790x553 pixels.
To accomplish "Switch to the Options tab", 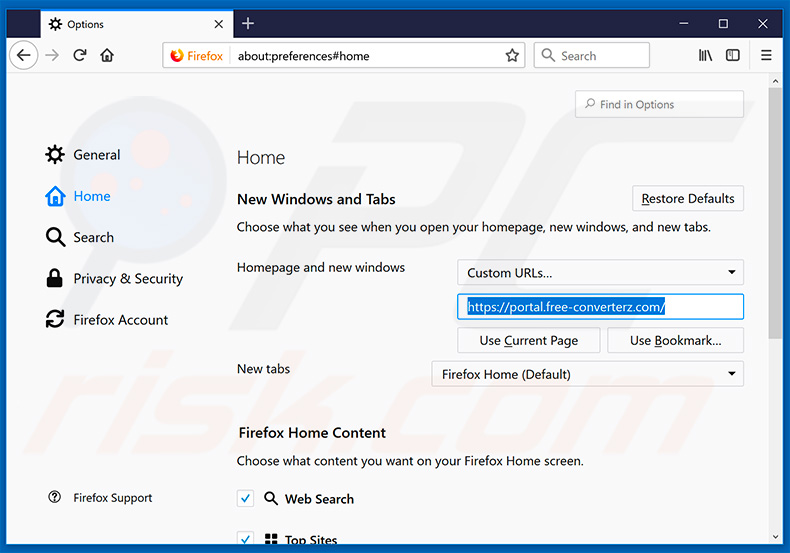I will [x=136, y=24].
